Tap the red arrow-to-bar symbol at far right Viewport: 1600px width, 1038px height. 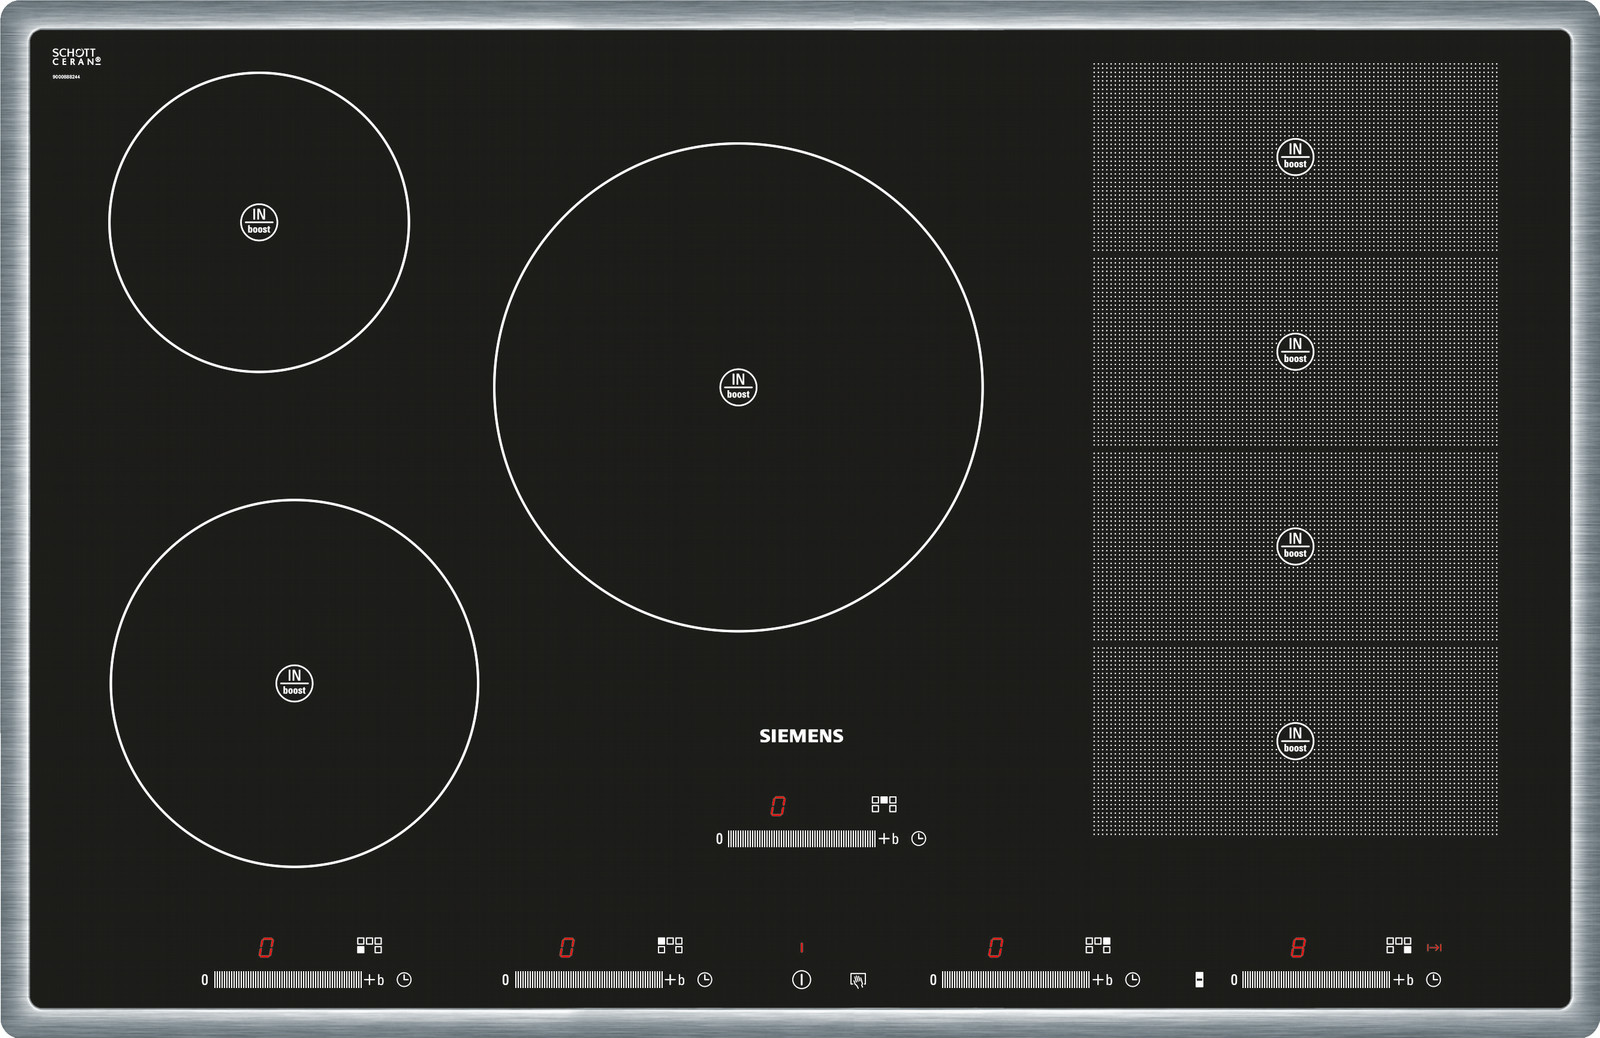click(1434, 947)
